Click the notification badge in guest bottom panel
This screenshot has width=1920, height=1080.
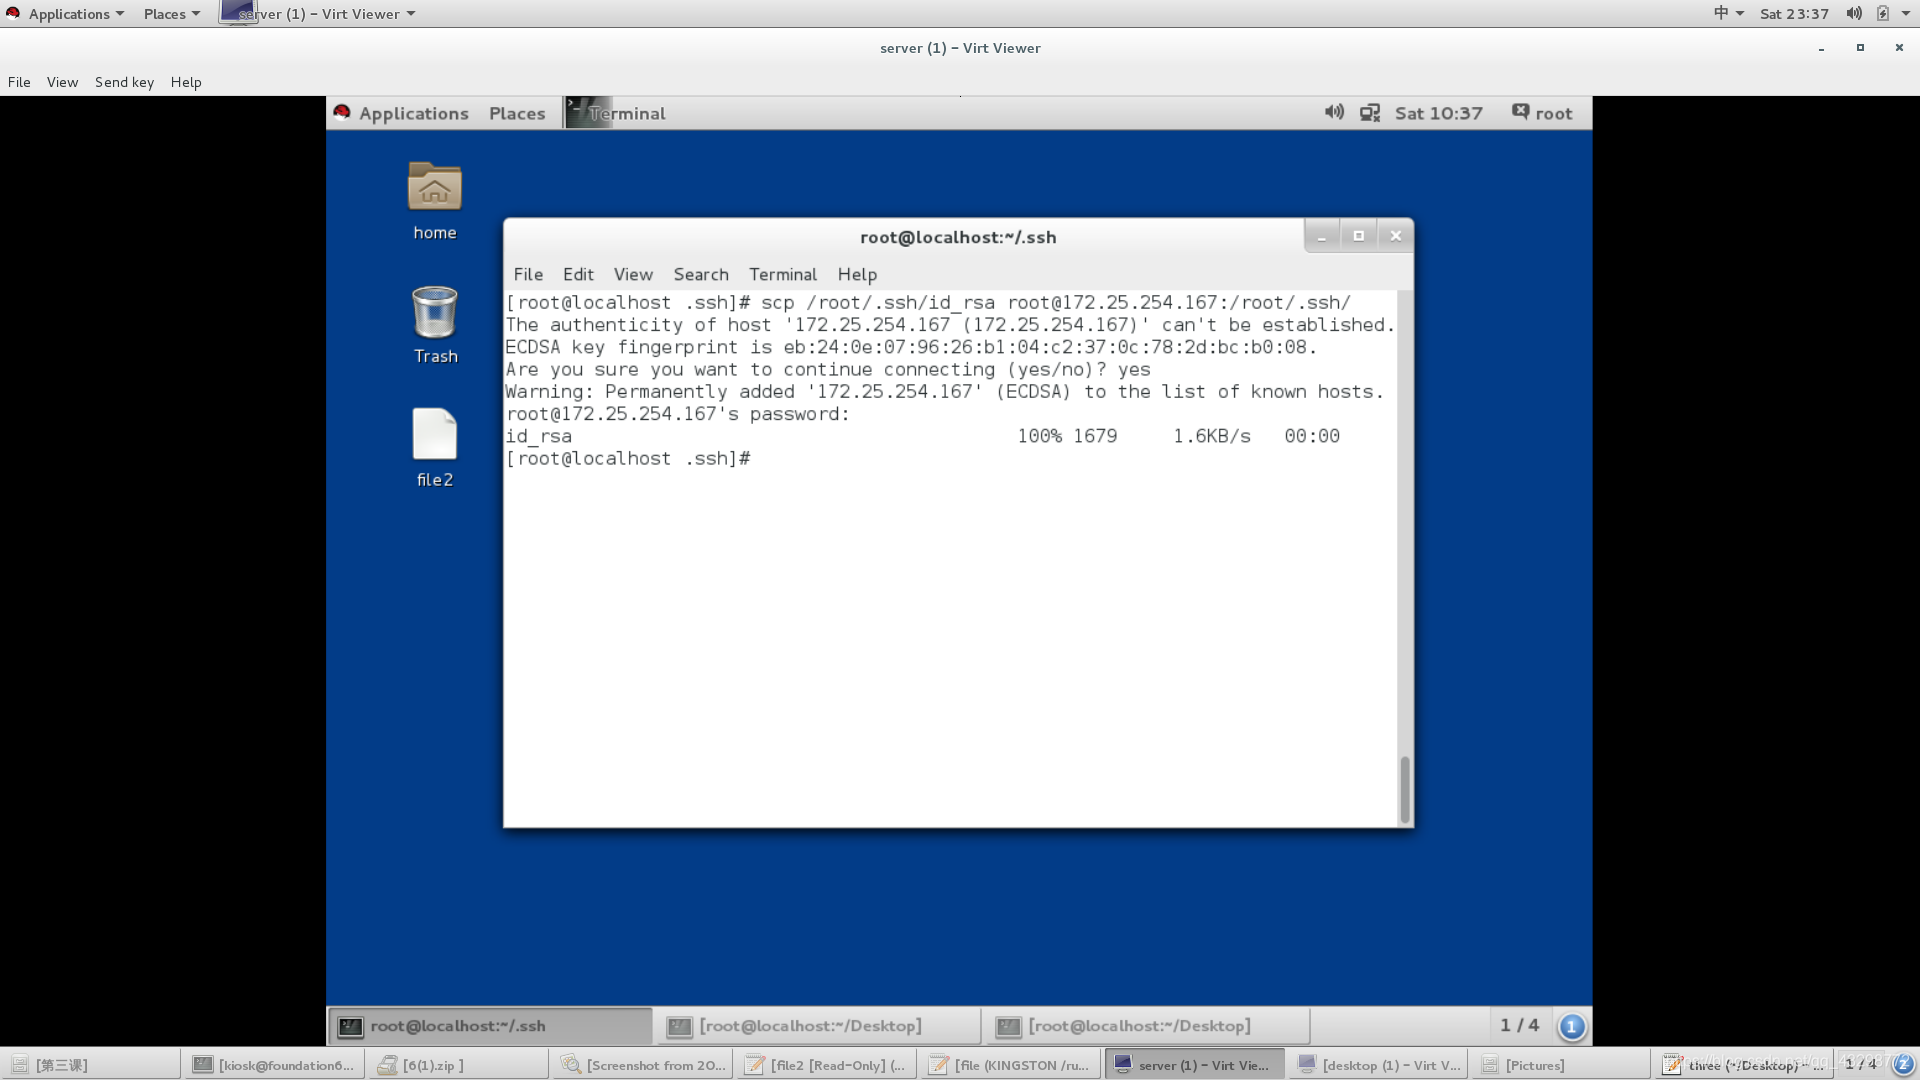tap(1572, 1026)
